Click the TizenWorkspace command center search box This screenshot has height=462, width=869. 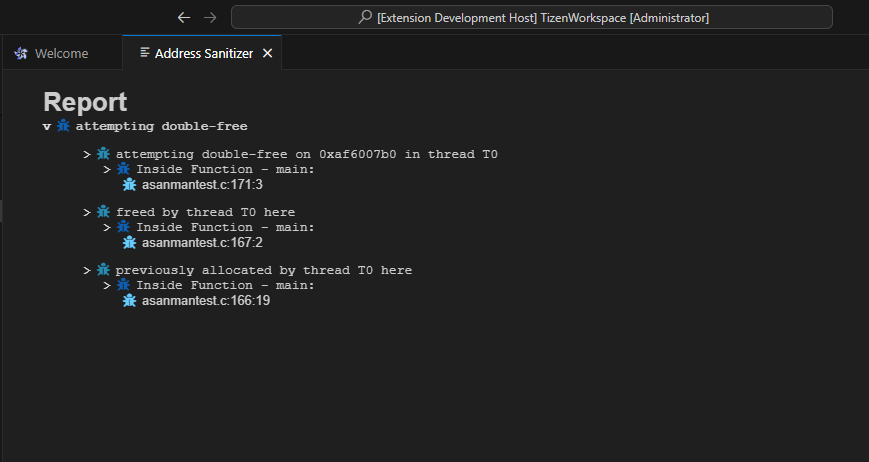tap(531, 17)
